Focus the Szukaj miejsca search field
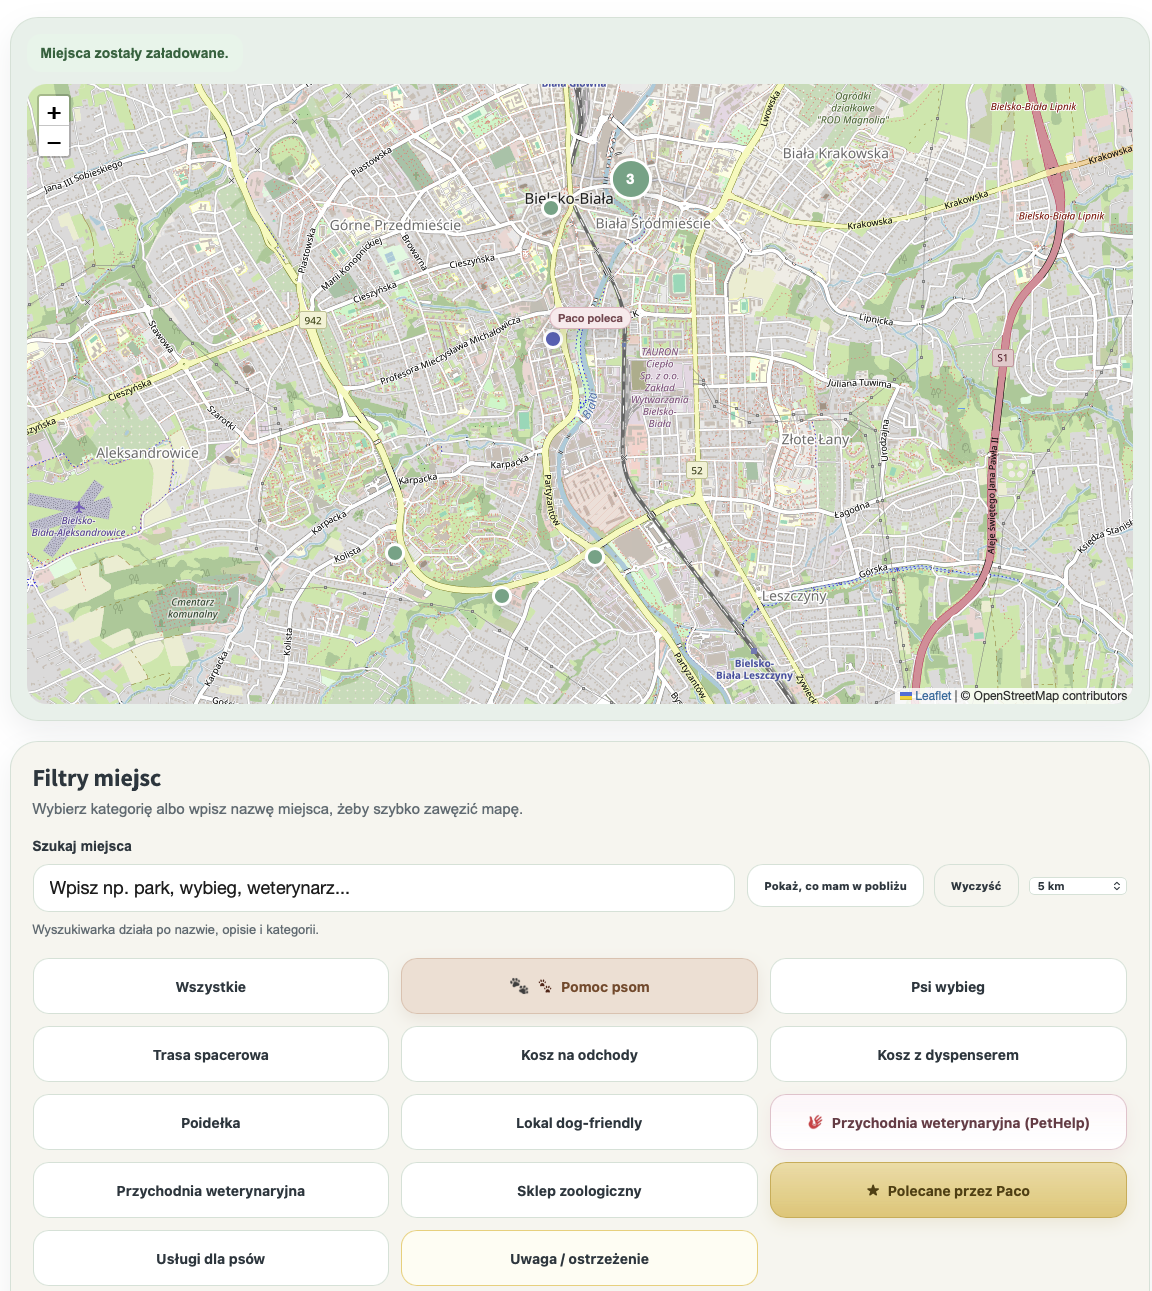 pos(384,888)
